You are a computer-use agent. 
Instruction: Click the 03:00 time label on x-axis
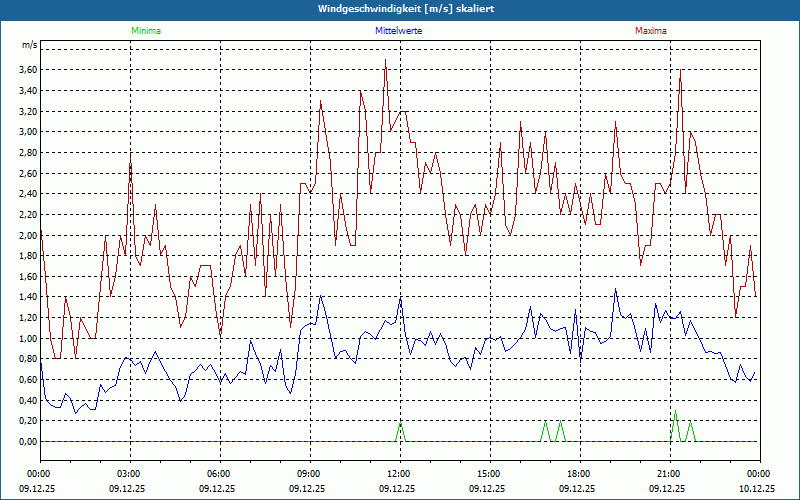(x=130, y=474)
